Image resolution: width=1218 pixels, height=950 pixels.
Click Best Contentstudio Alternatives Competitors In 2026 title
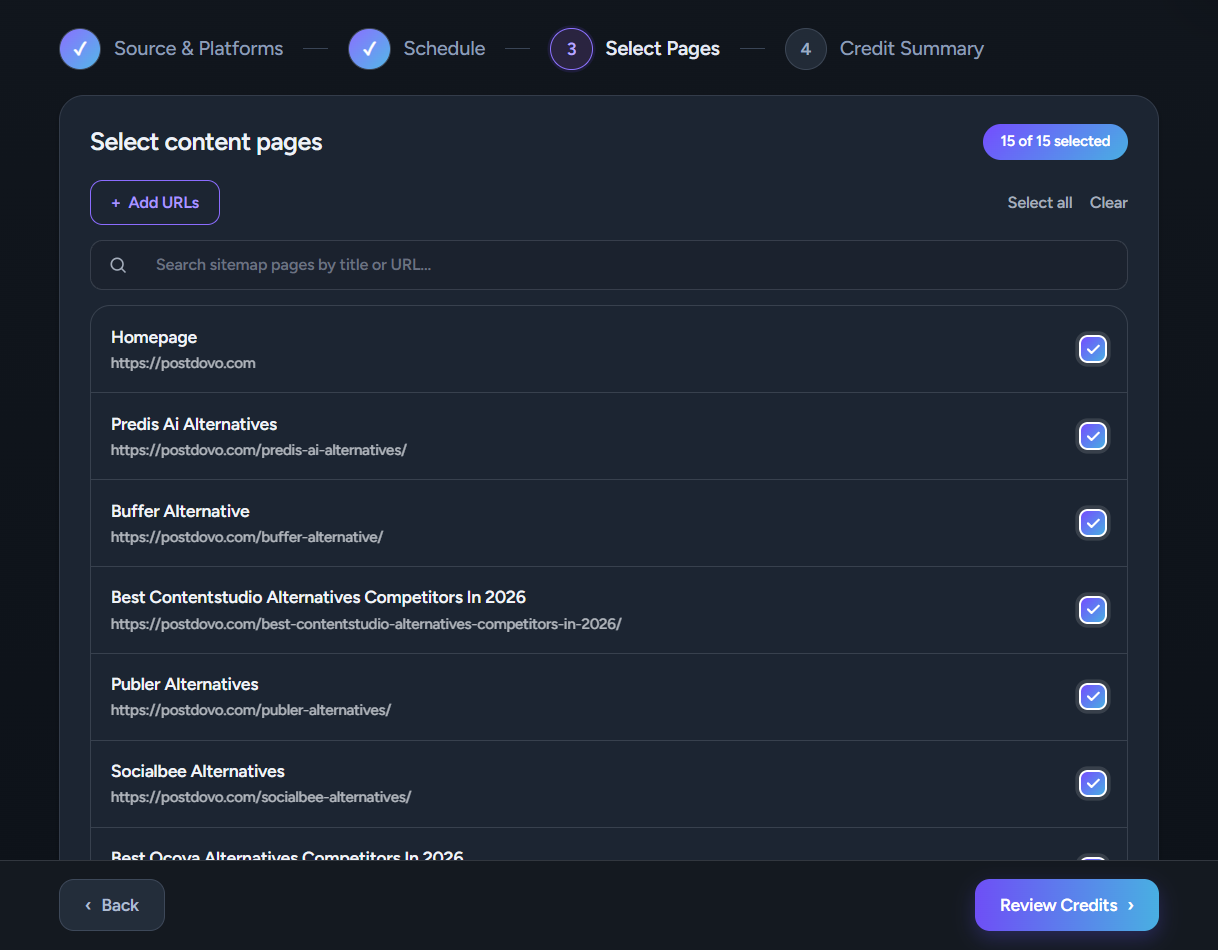pos(318,597)
